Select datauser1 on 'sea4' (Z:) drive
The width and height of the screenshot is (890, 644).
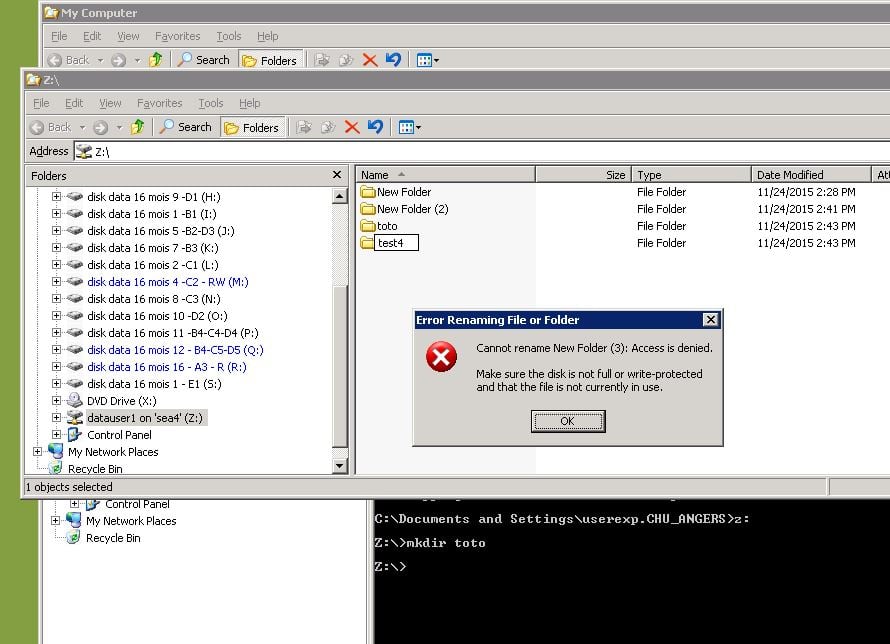(145, 418)
